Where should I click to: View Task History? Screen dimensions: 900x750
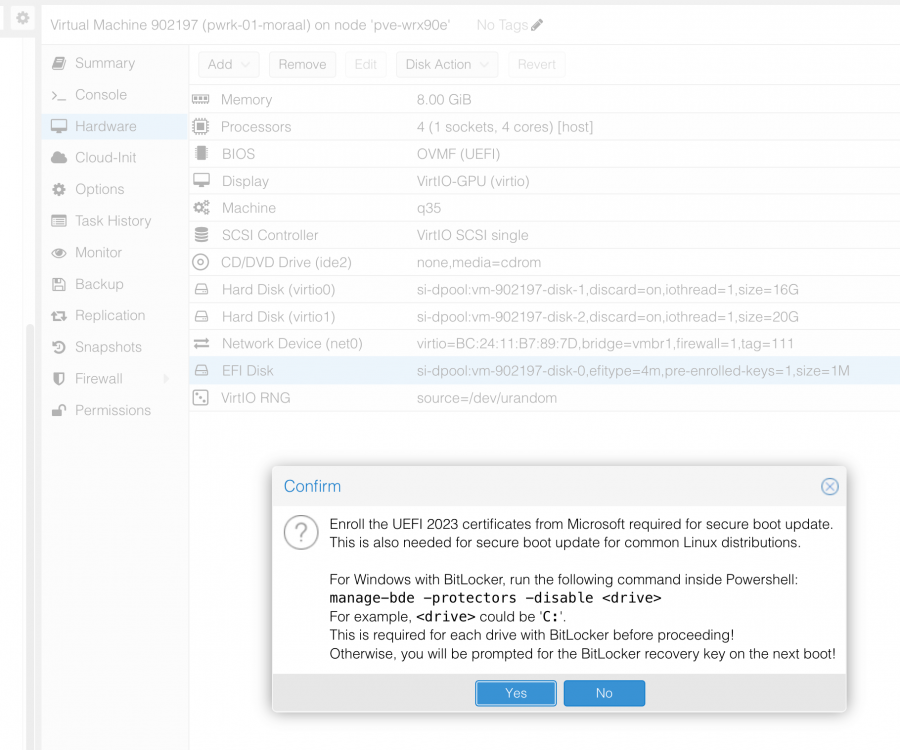(x=115, y=221)
